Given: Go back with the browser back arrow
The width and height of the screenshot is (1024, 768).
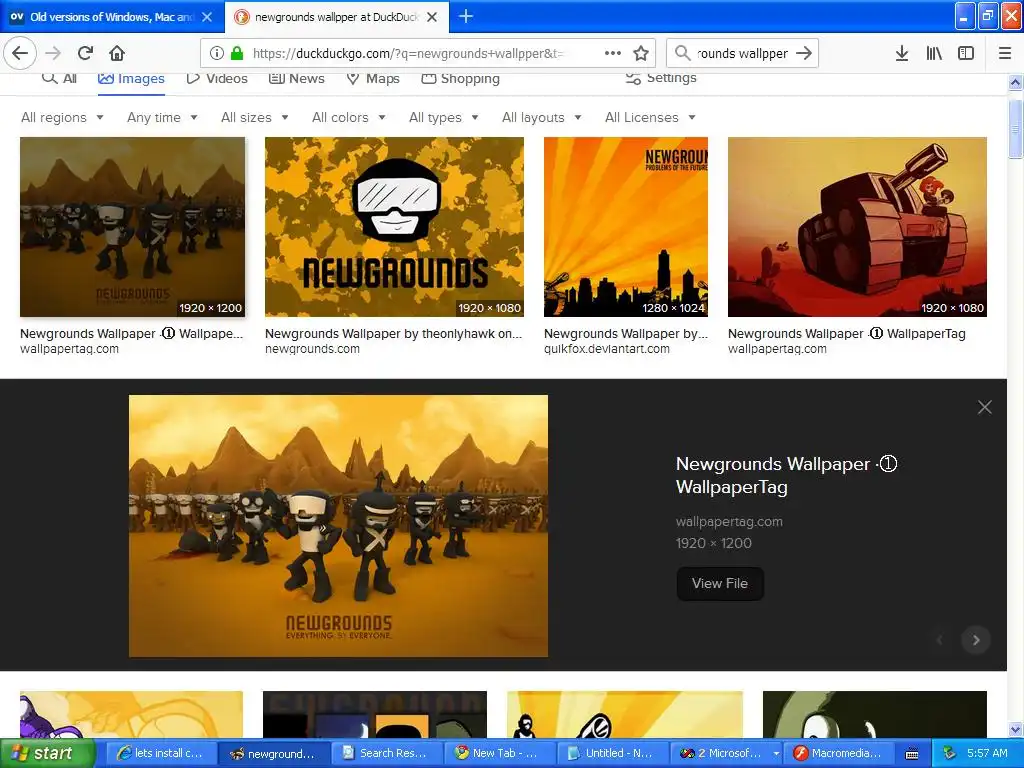Looking at the screenshot, I should coord(20,53).
